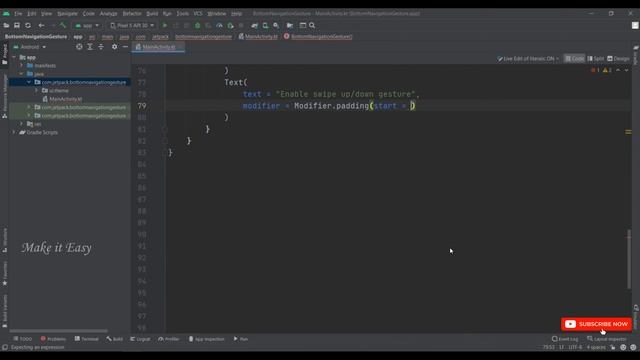The image size is (640, 360).
Task: Click the 4 spaces indent status entry
Action: [x=596, y=347]
